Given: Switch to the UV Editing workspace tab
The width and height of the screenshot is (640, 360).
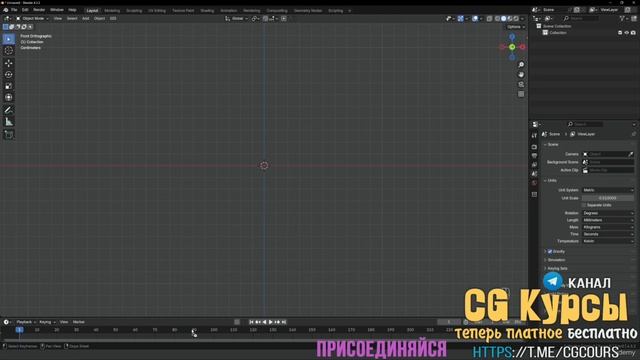Looking at the screenshot, I should pos(157,11).
